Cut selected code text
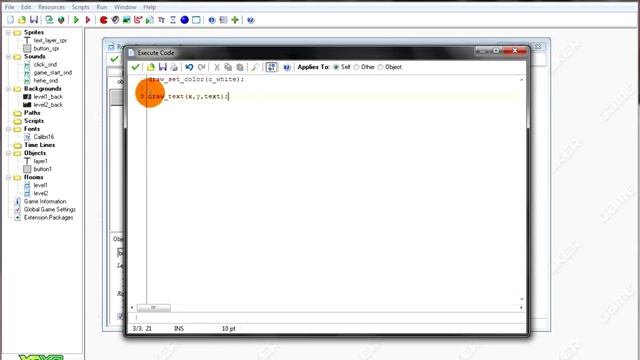This screenshot has width=640, height=360. (x=217, y=67)
